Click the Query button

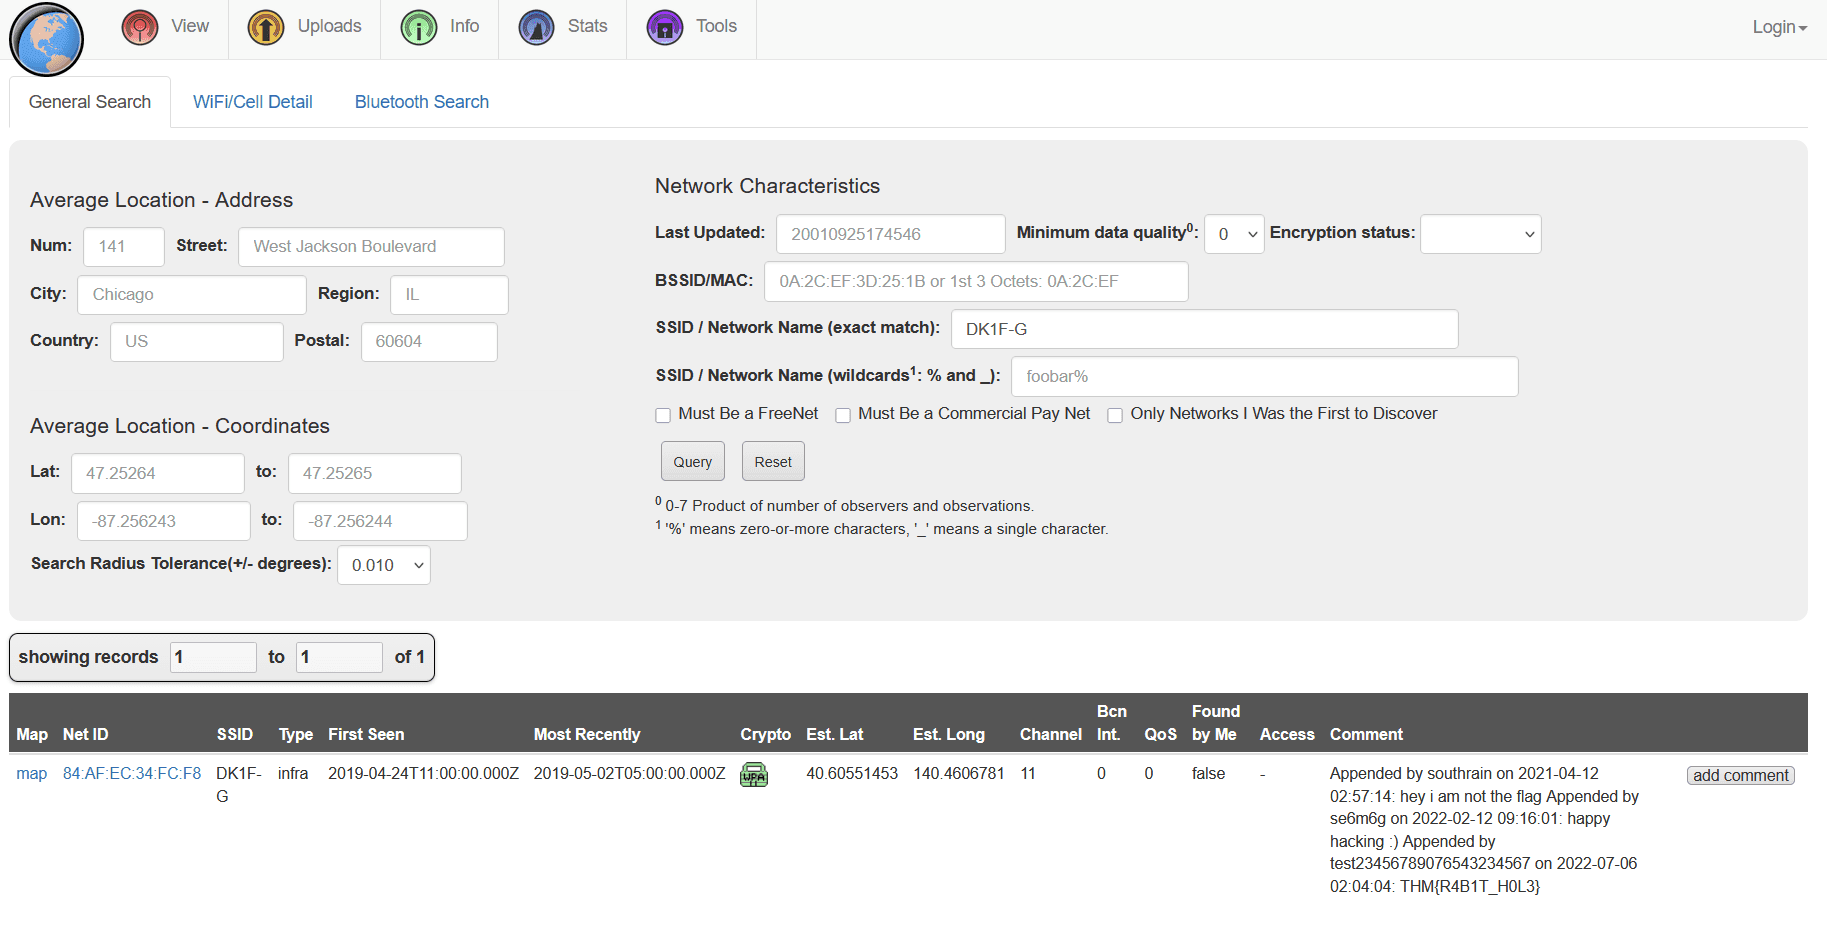point(693,462)
